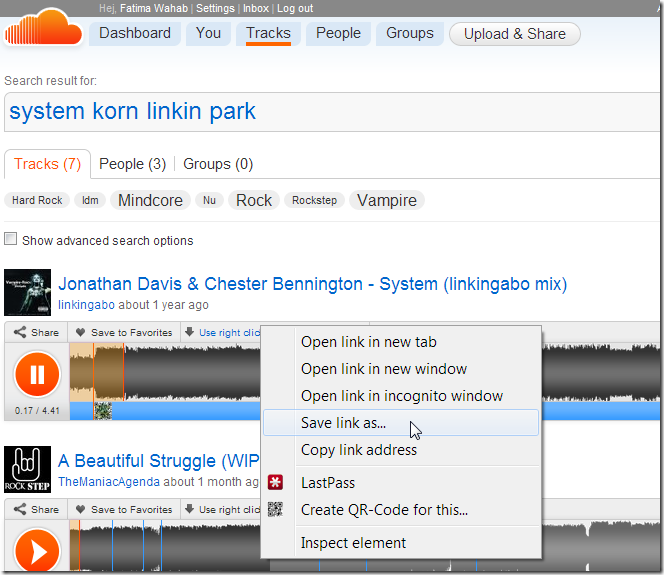Save A Beautiful Struggle to Favorites
Image resolution: width=664 pixels, height=575 pixels.
[124, 509]
